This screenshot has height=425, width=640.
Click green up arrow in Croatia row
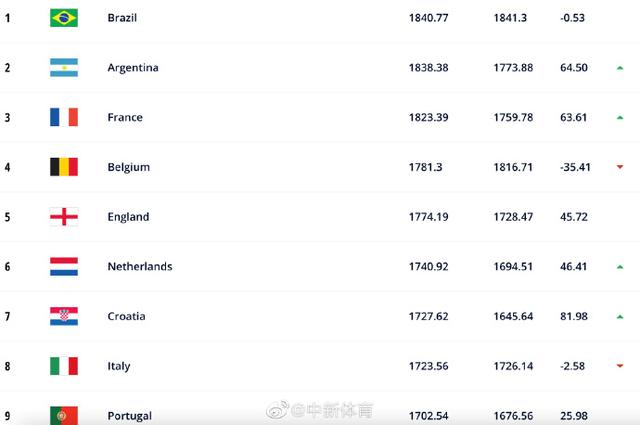[620, 316]
